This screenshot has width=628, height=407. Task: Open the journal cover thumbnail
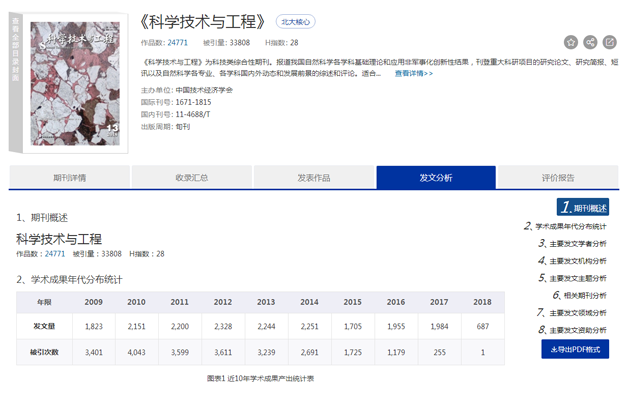75,83
